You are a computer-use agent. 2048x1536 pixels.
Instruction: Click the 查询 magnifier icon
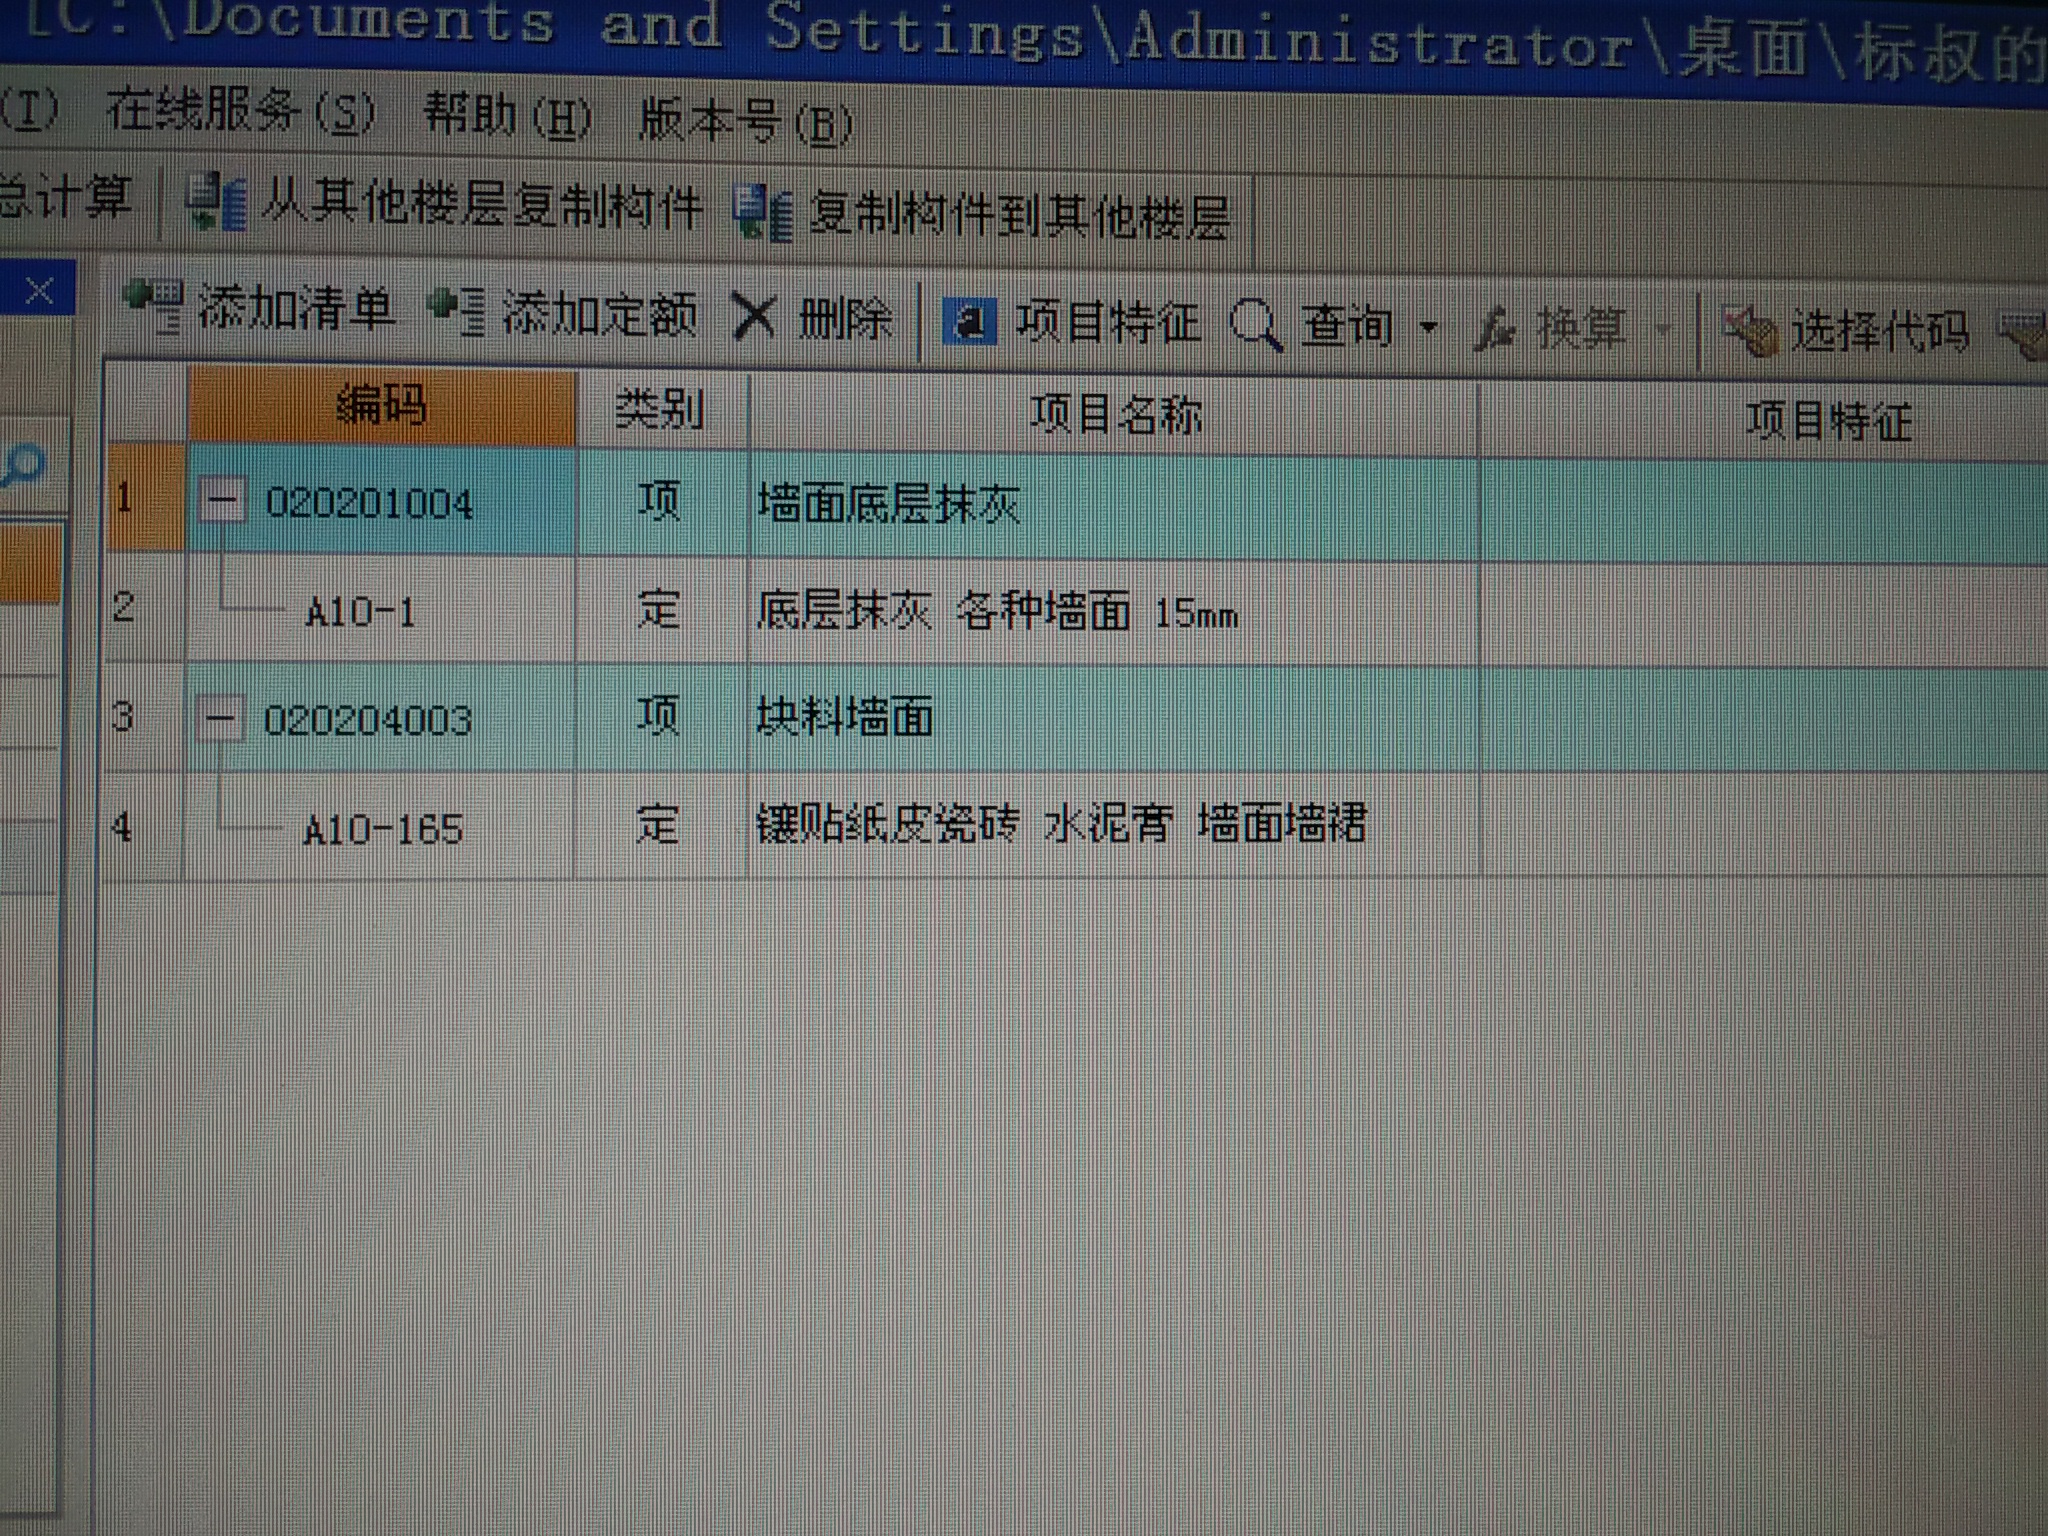coord(1256,325)
